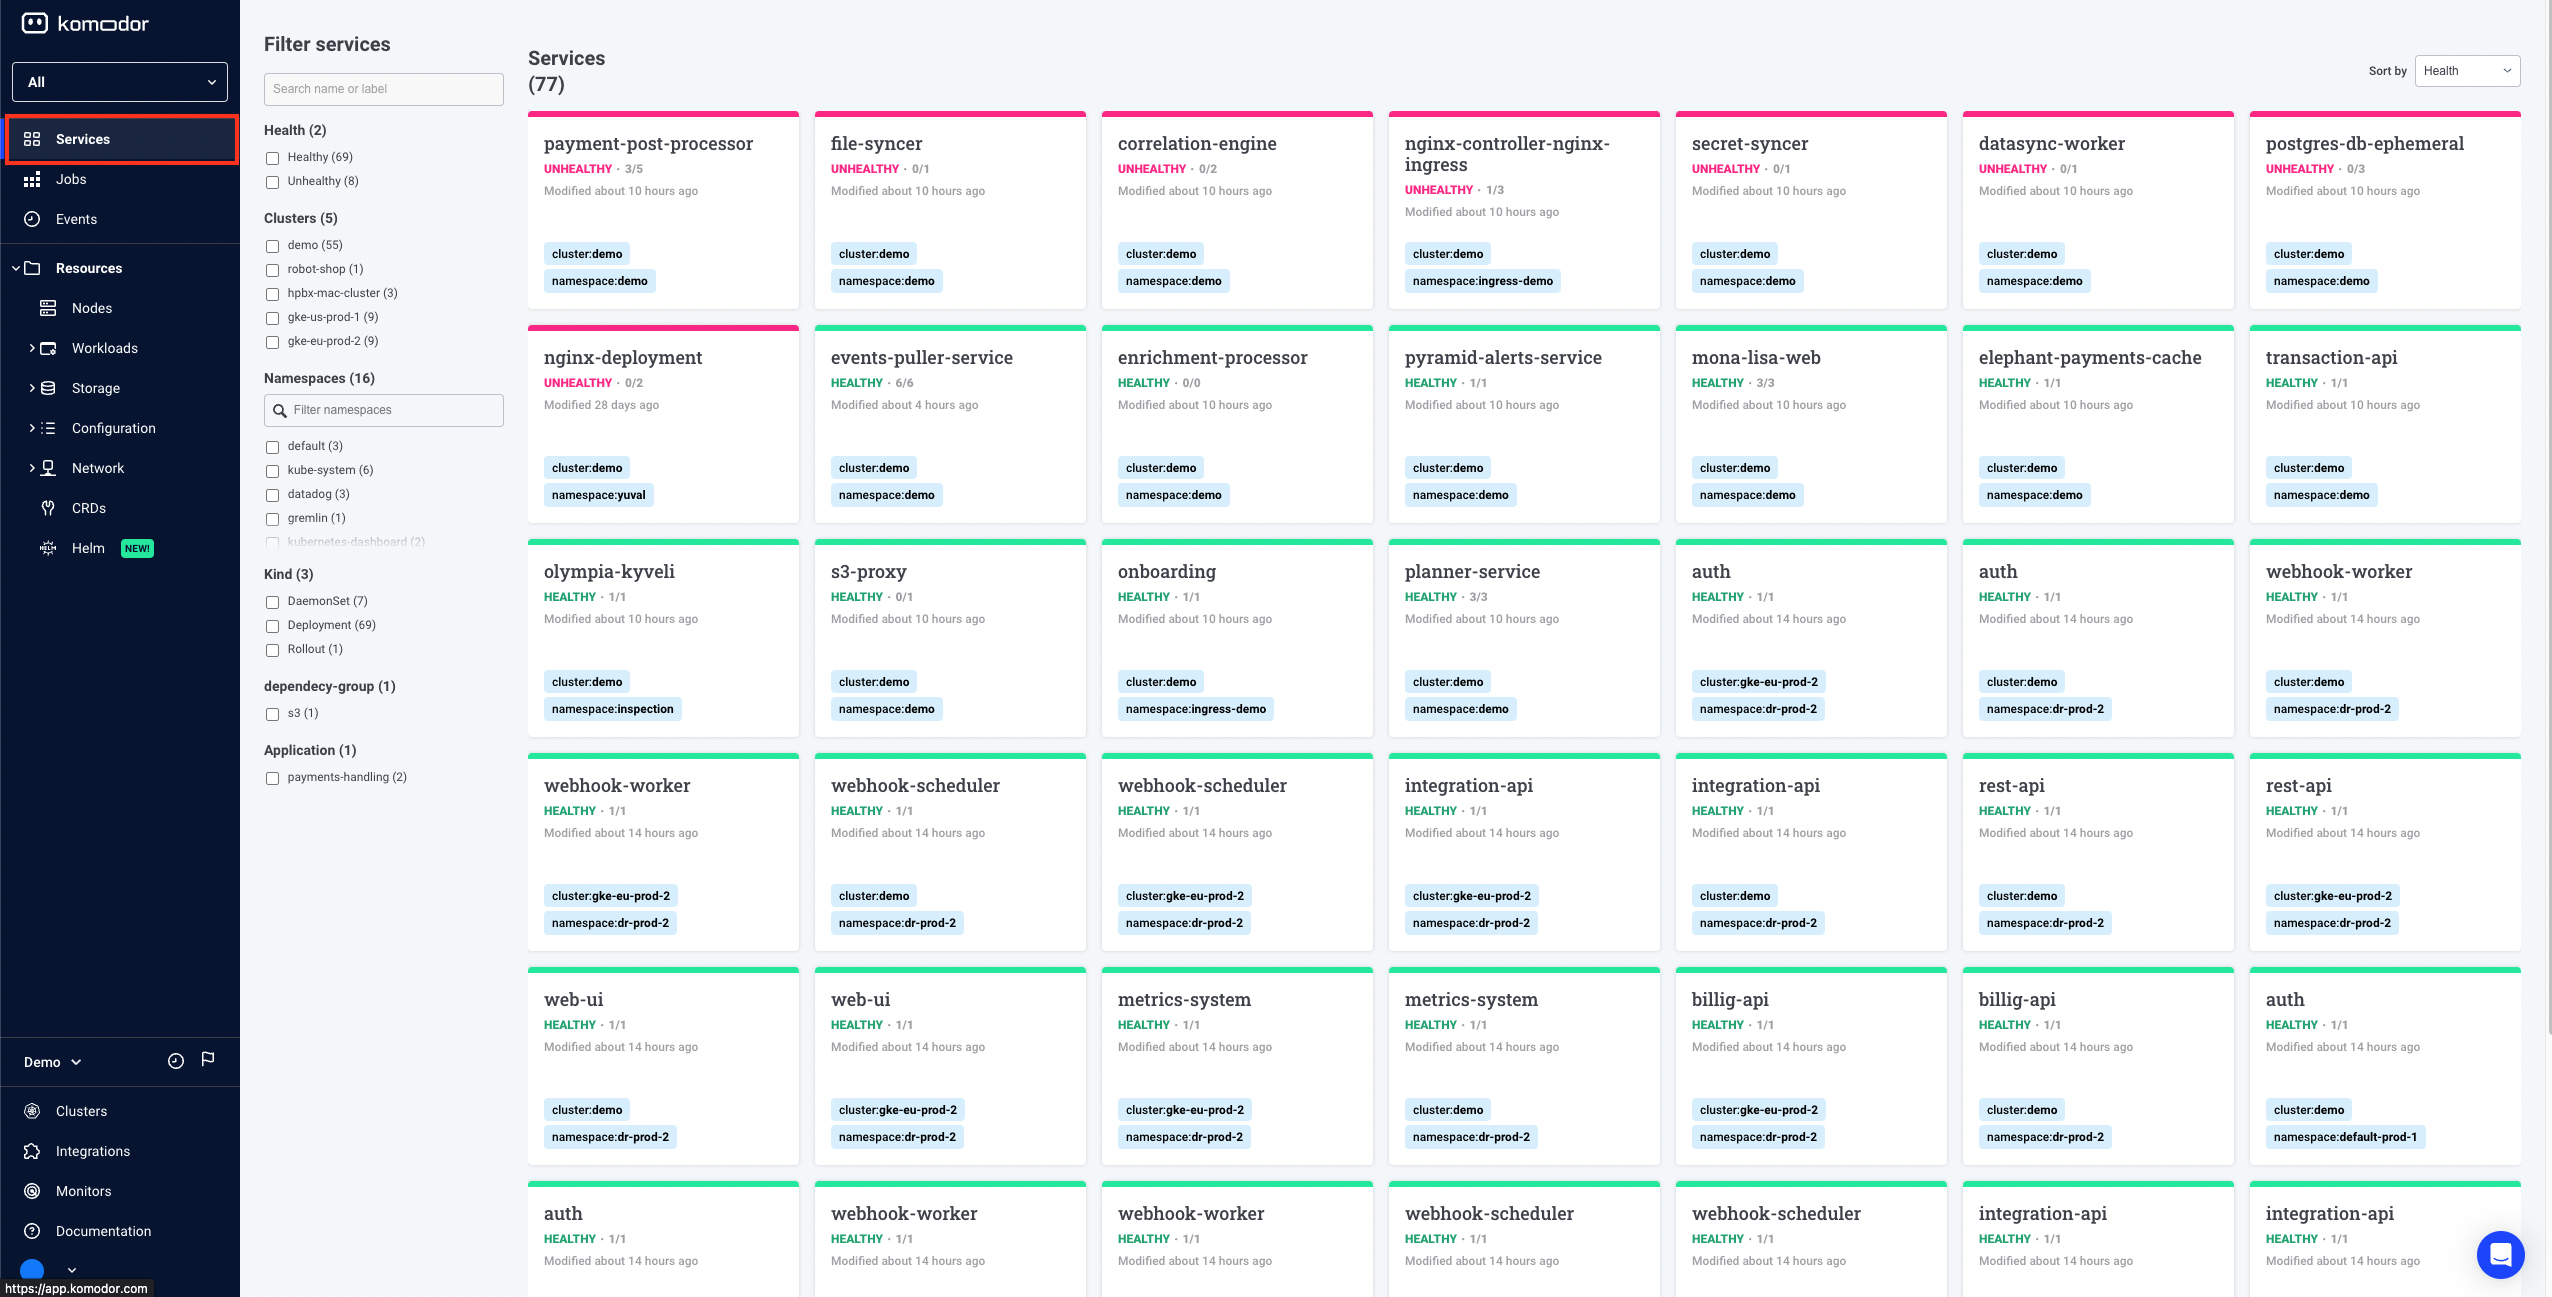Open the Demo workspace dropdown
Screen dimensions: 2552x1297
coord(53,1062)
